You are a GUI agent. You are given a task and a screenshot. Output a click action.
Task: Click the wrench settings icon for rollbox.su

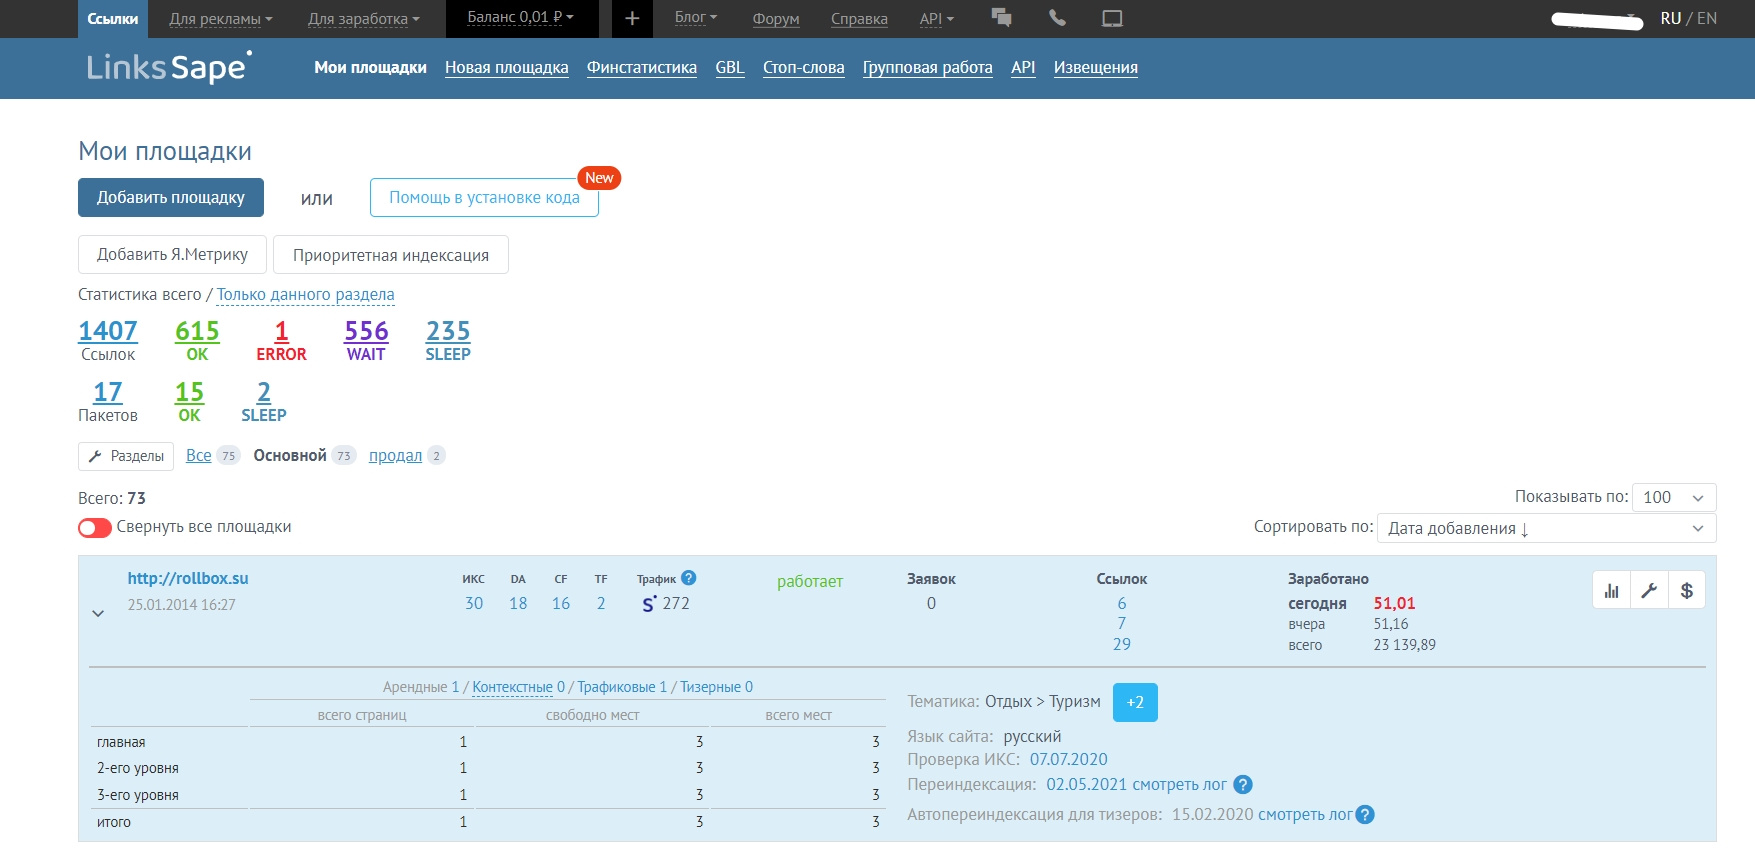tap(1649, 591)
